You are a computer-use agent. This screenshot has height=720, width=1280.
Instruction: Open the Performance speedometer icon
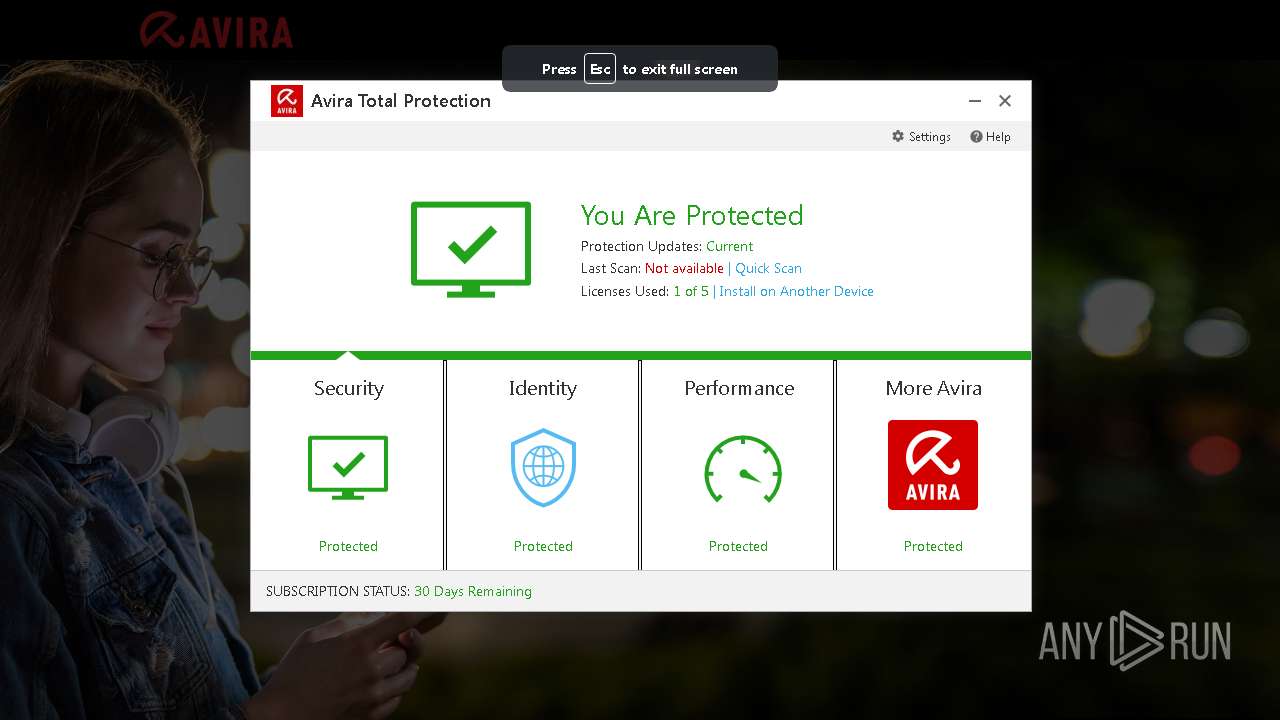tap(742, 469)
